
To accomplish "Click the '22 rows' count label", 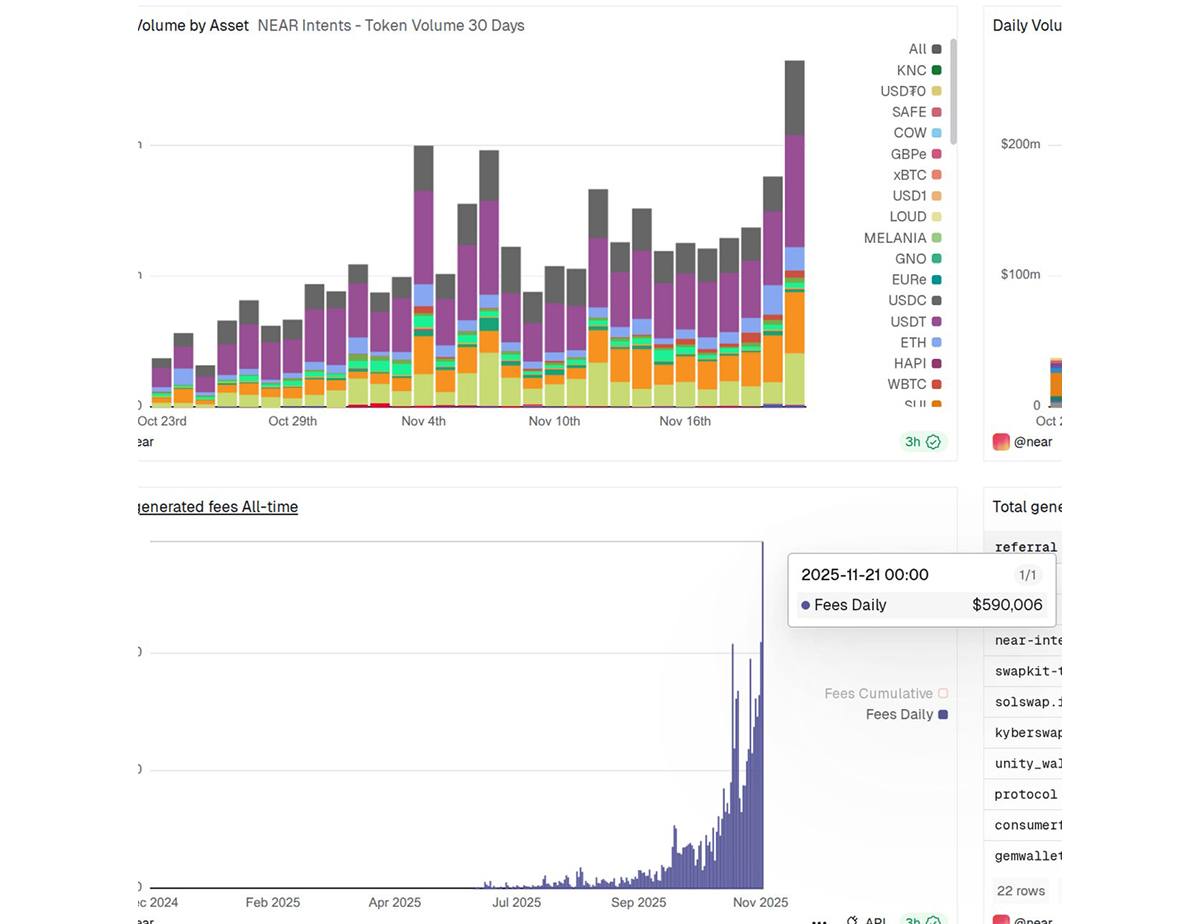I will click(1021, 891).
